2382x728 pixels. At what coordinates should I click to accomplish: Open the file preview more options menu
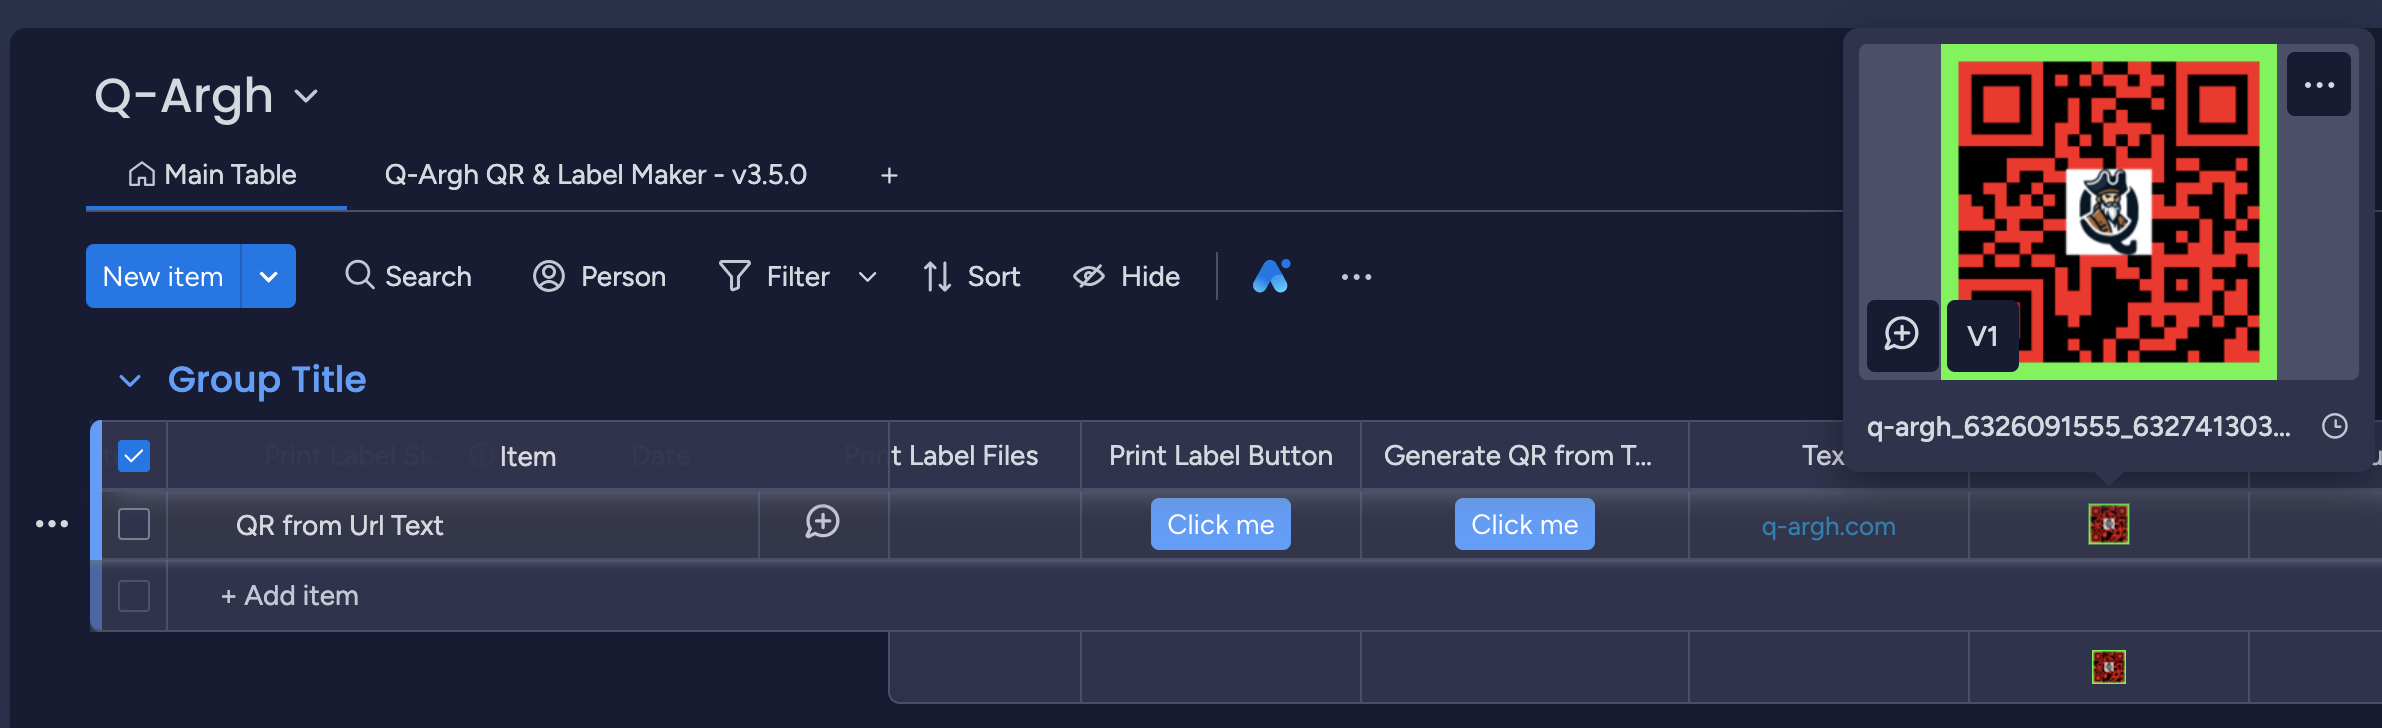point(2319,85)
